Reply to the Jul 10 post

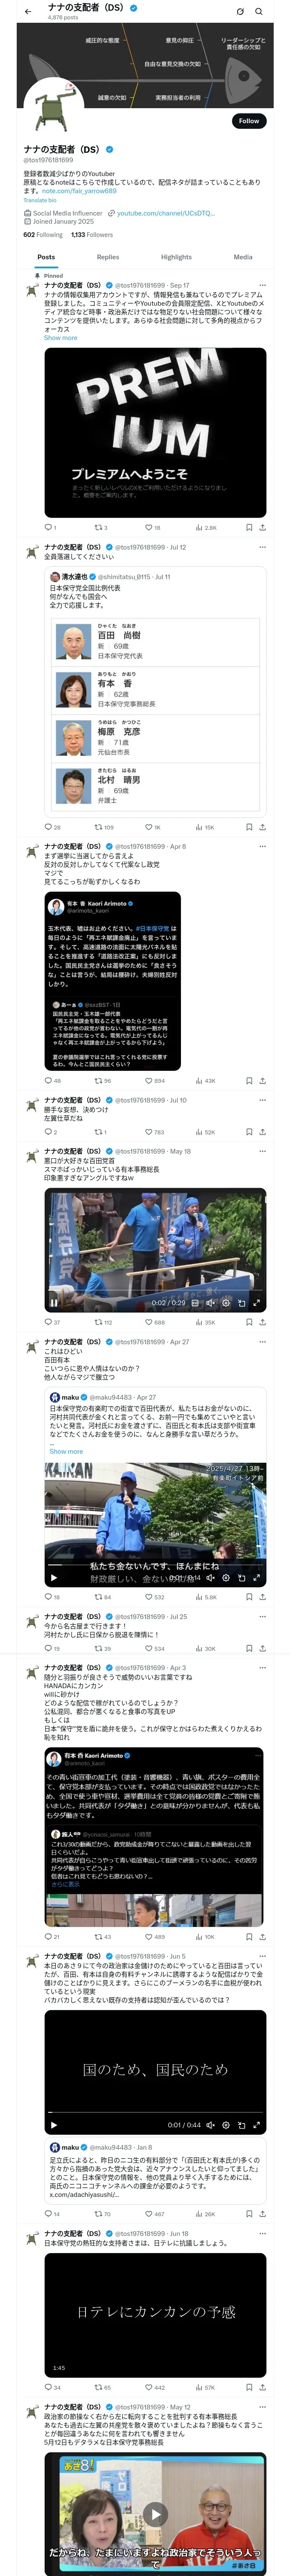tap(48, 1132)
